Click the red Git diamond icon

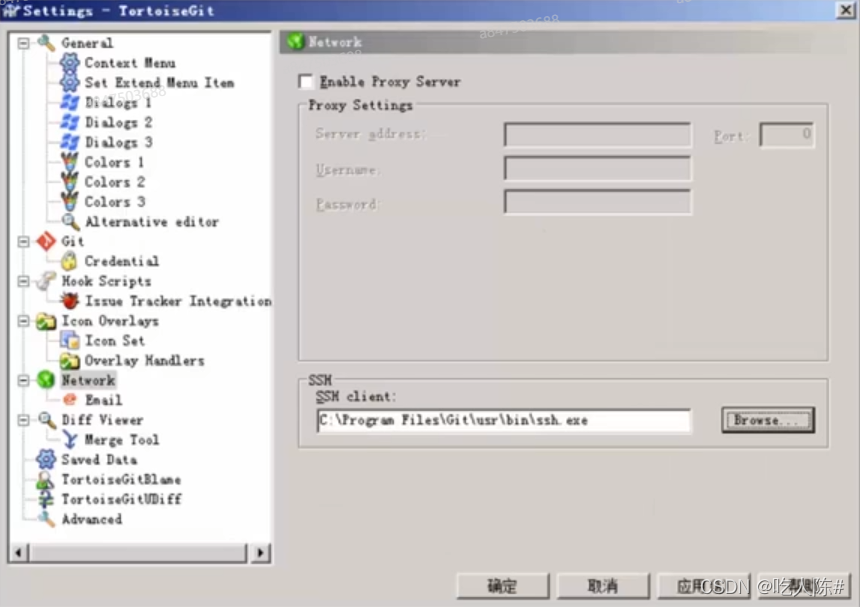point(46,241)
